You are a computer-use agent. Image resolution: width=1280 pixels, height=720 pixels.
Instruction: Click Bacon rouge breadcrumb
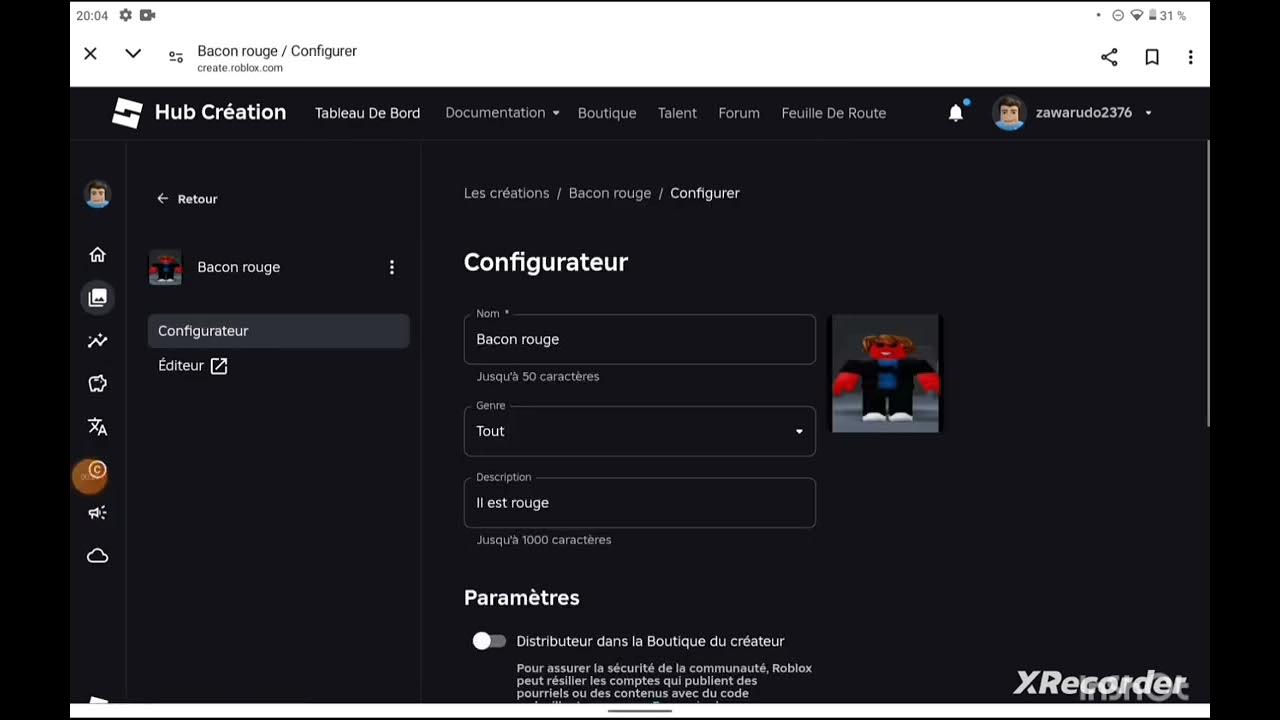(x=610, y=193)
